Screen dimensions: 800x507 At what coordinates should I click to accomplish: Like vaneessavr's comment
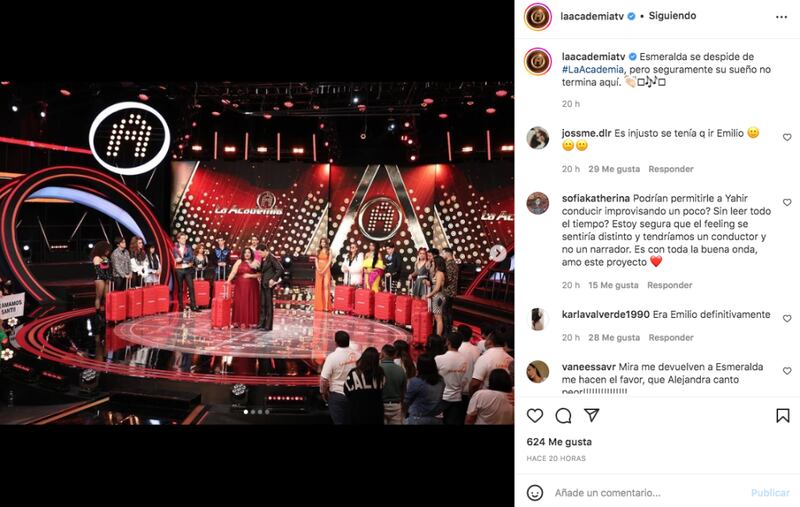click(x=787, y=371)
